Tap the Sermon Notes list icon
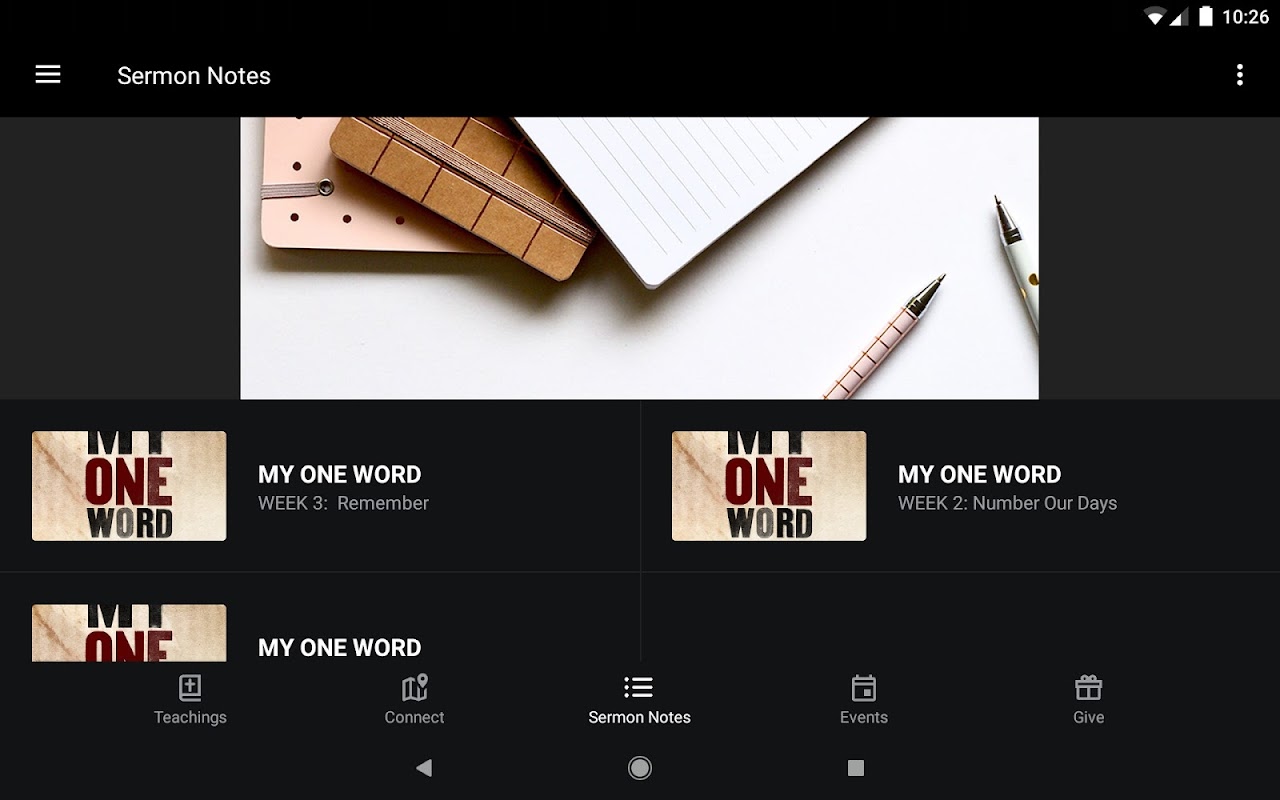 (x=639, y=687)
